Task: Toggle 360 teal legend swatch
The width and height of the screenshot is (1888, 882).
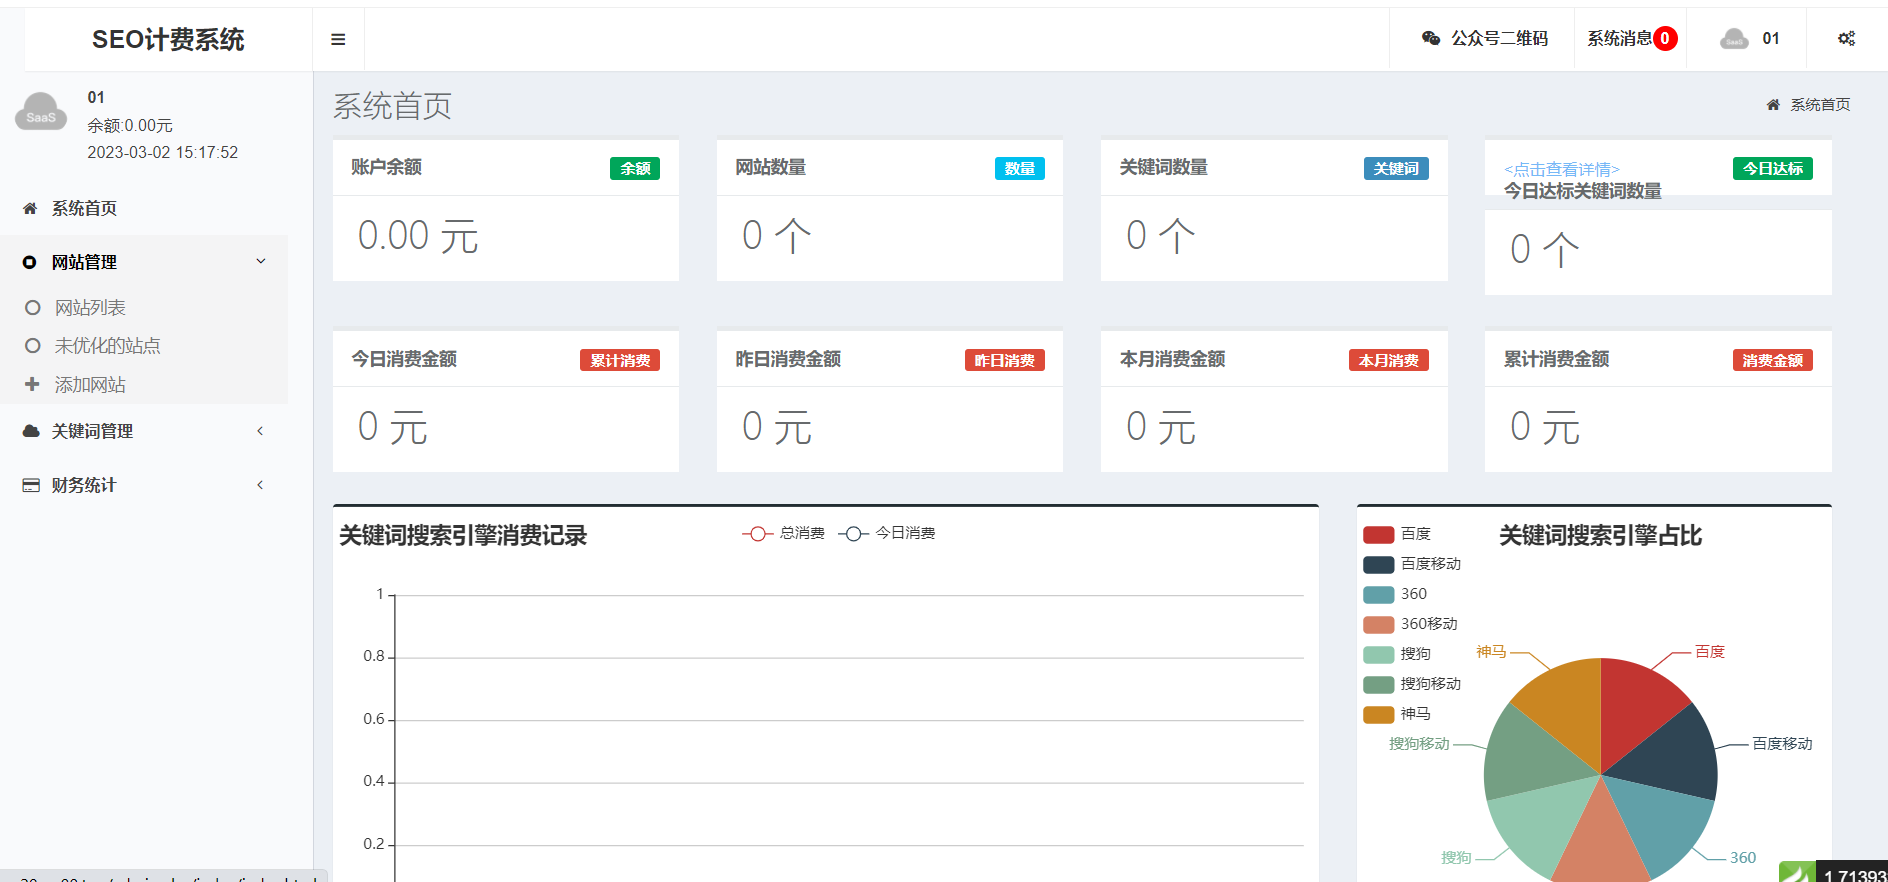Action: click(1378, 594)
